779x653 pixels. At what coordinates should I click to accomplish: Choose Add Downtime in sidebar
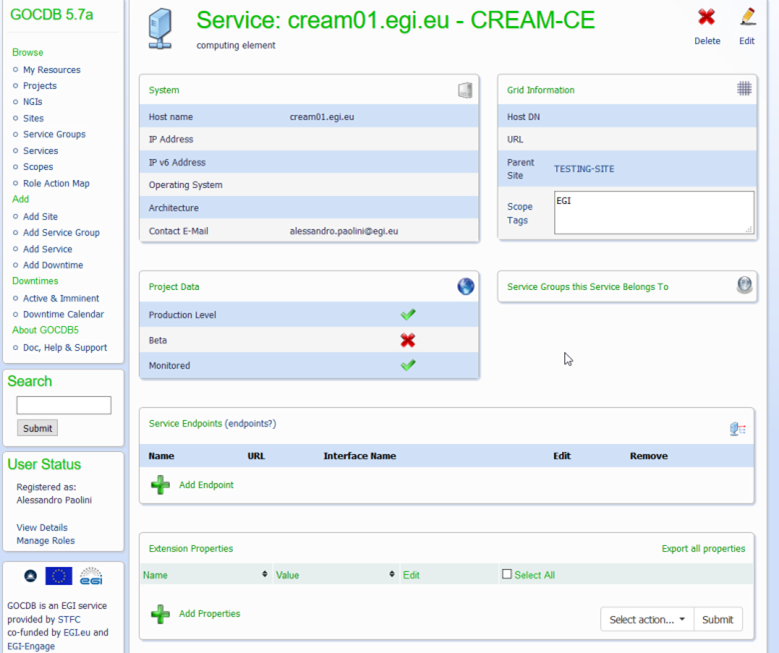tap(53, 265)
